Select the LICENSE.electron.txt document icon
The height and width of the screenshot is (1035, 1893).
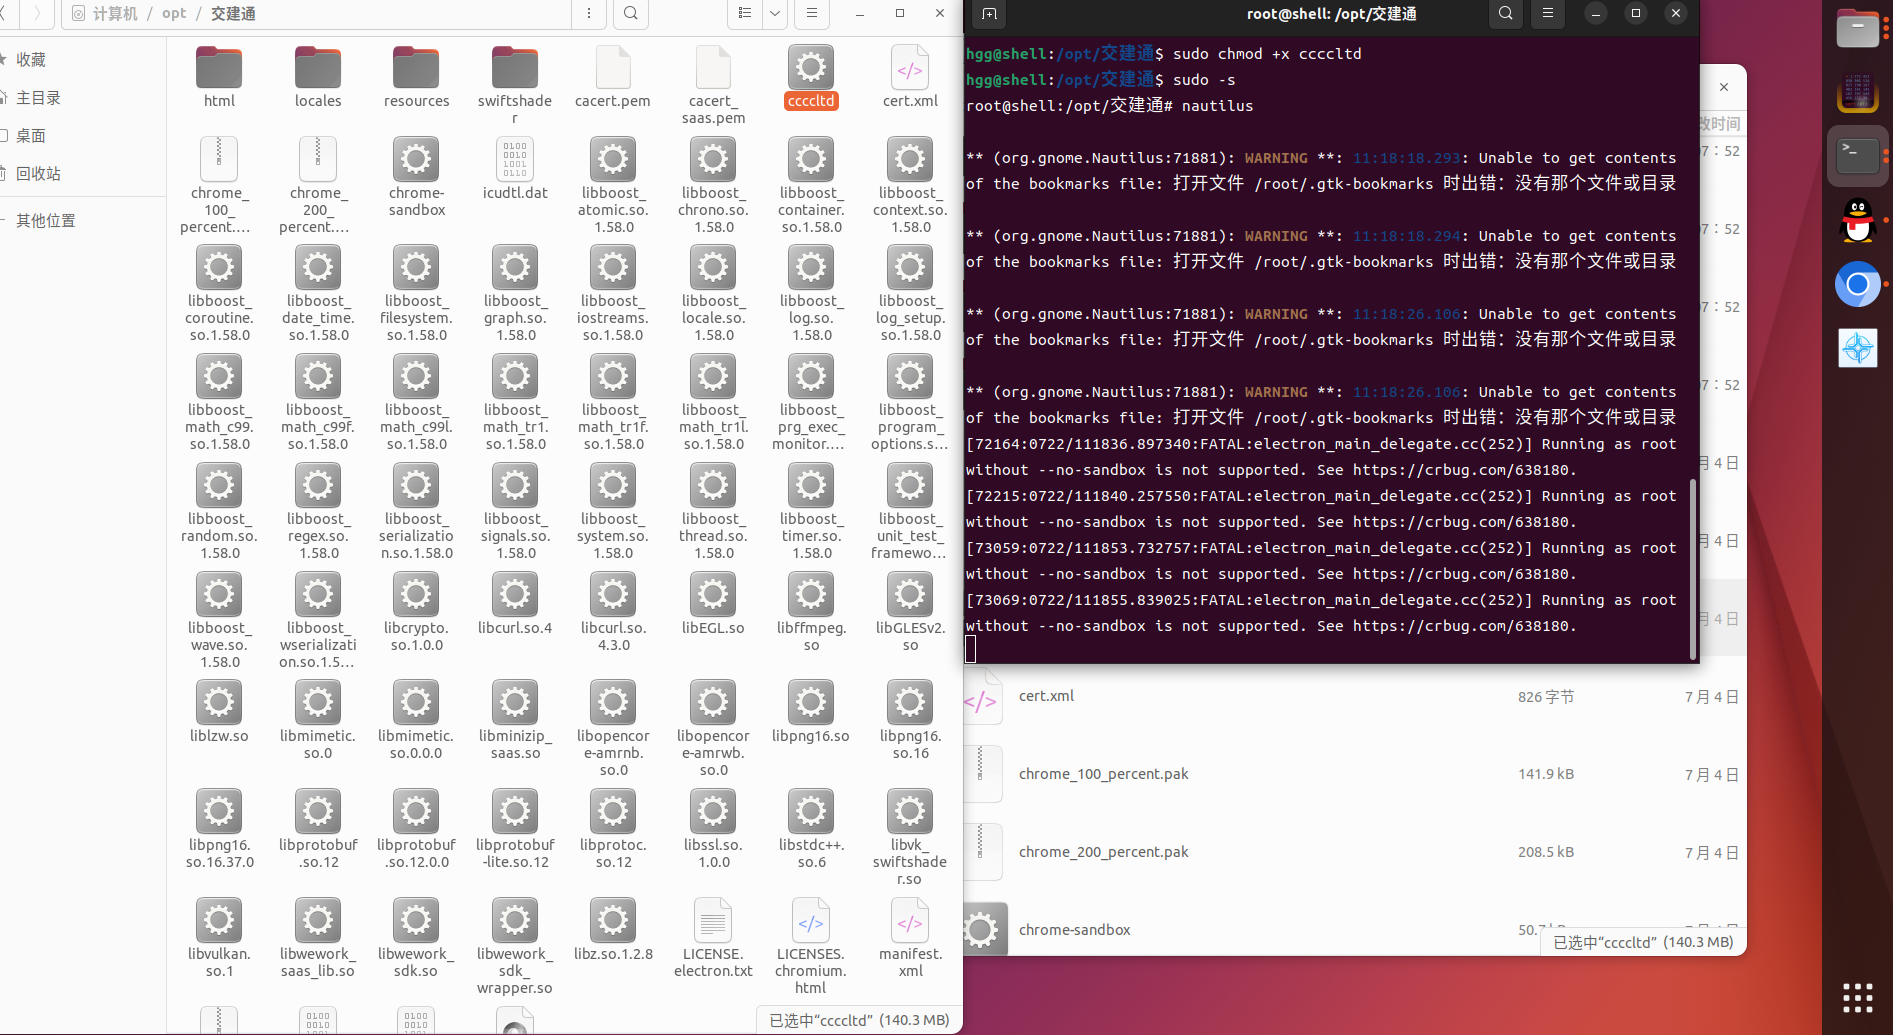tap(713, 920)
